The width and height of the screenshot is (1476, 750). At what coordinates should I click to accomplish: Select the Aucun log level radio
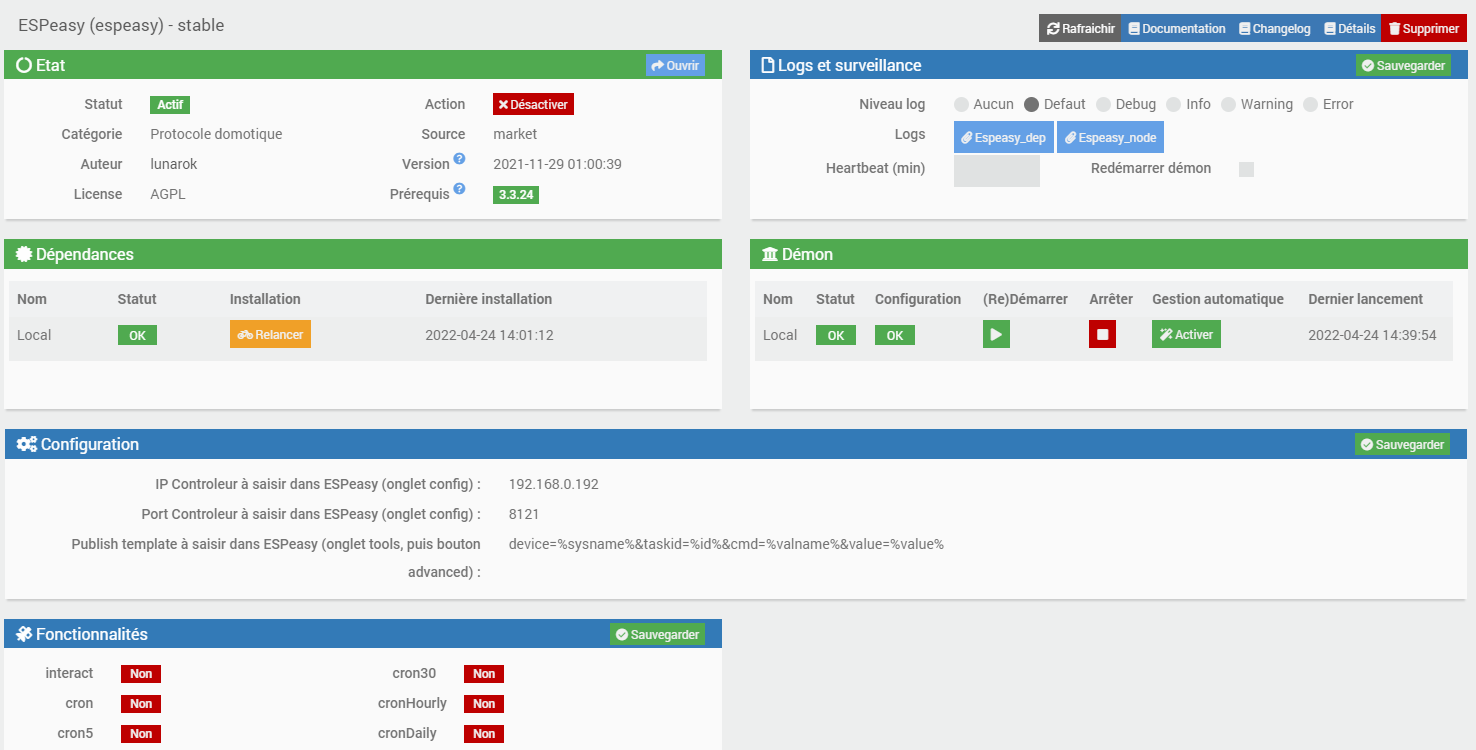click(x=961, y=104)
